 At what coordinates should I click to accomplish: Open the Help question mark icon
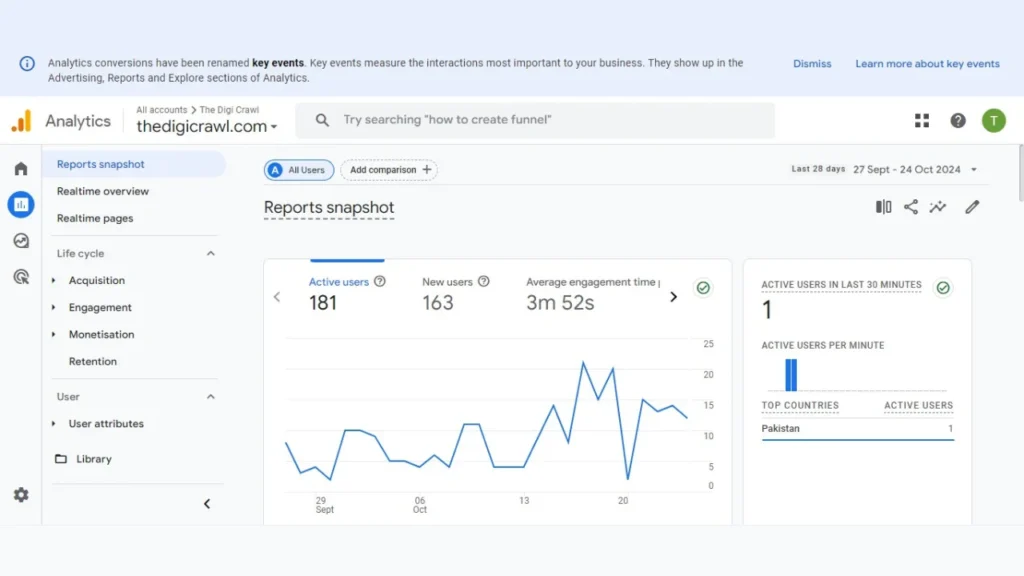pyautogui.click(x=957, y=121)
